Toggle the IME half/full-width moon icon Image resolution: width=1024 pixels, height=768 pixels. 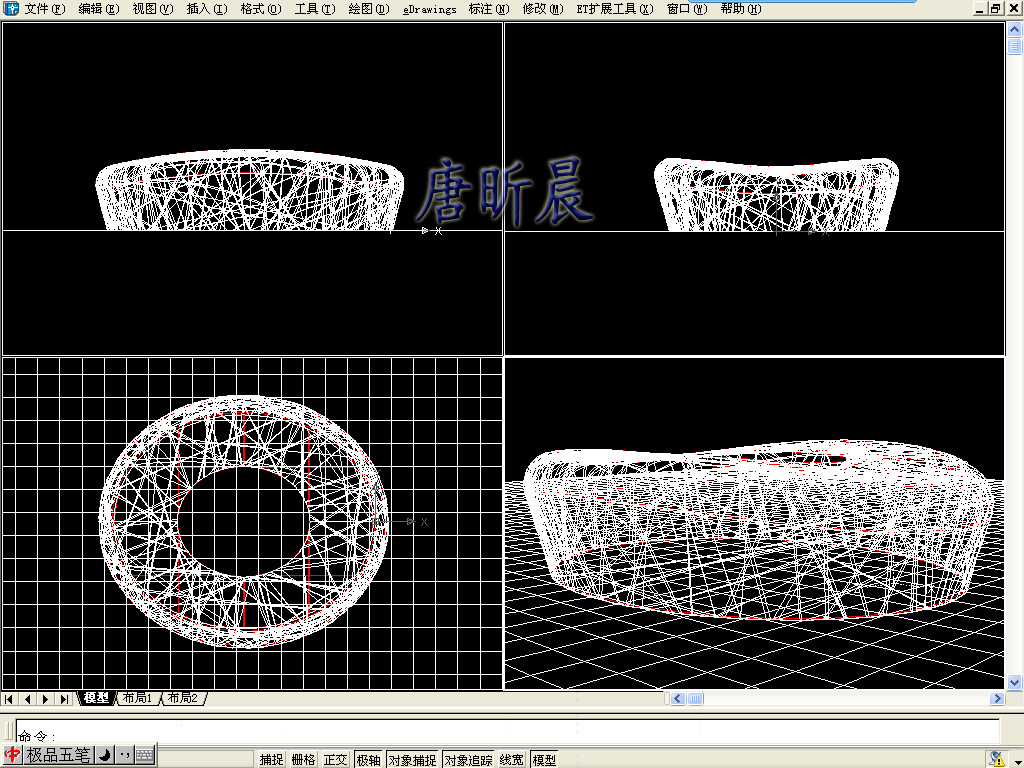click(104, 756)
